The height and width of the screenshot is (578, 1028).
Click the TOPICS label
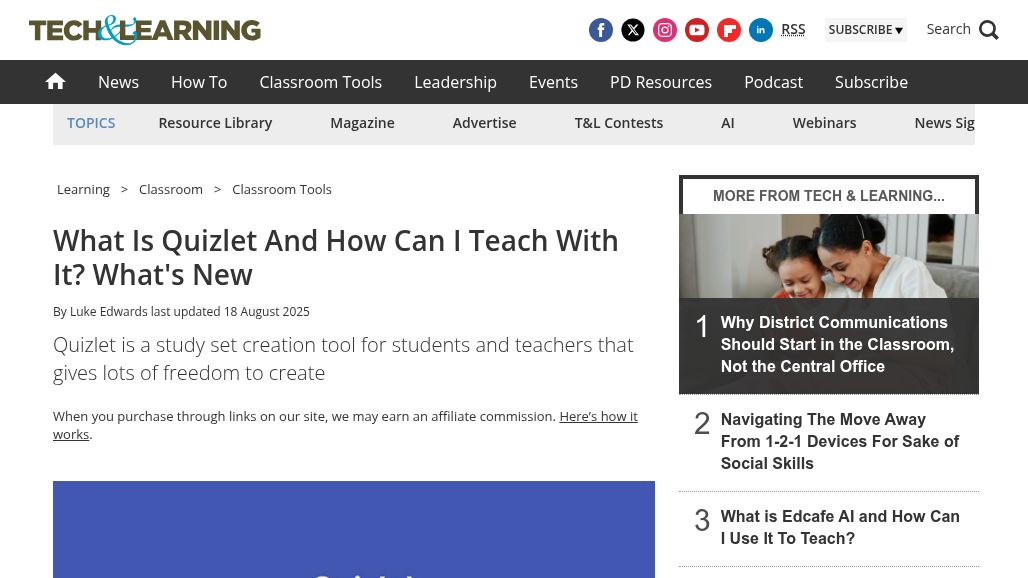point(91,123)
